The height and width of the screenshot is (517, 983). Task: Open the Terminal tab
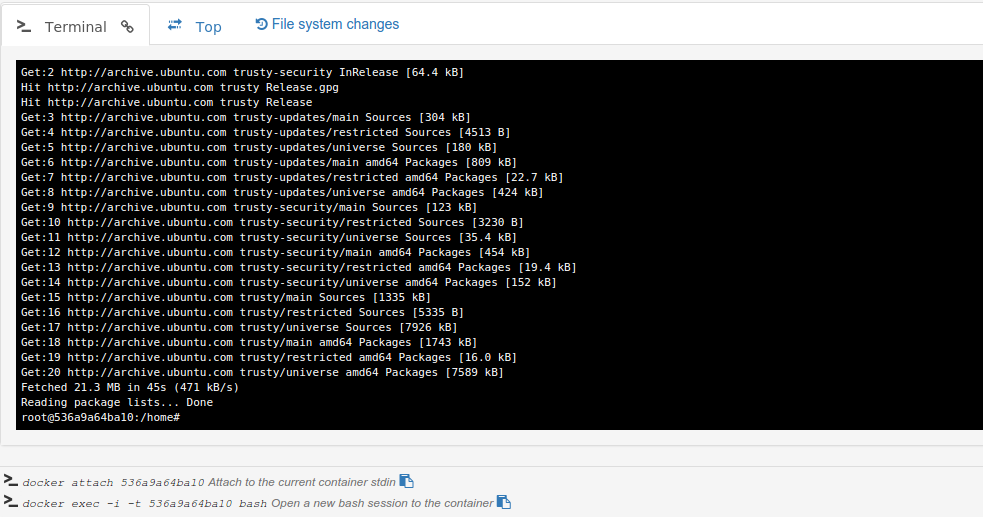[75, 26]
